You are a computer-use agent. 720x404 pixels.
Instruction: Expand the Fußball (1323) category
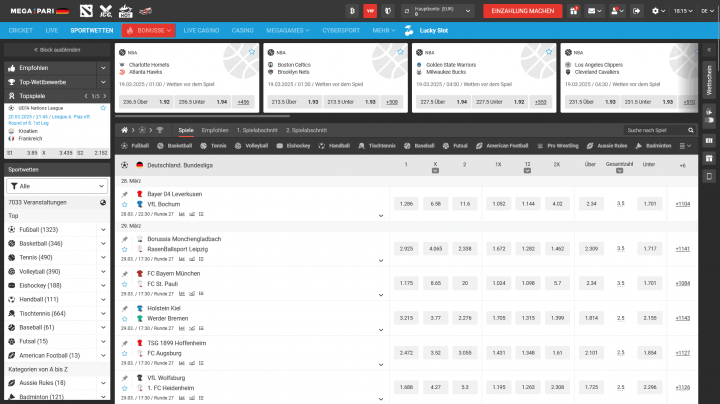pyautogui.click(x=103, y=230)
